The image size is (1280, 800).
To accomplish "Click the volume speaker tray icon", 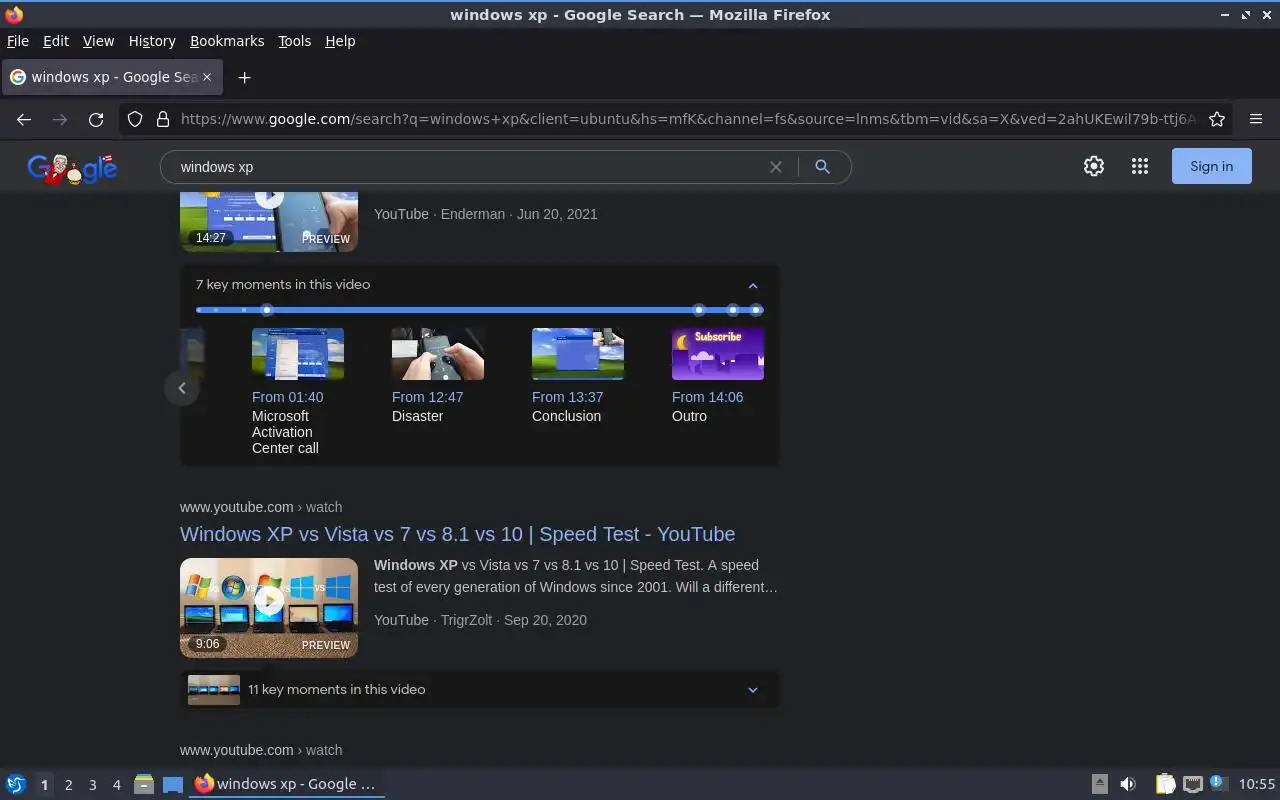I will point(1128,784).
